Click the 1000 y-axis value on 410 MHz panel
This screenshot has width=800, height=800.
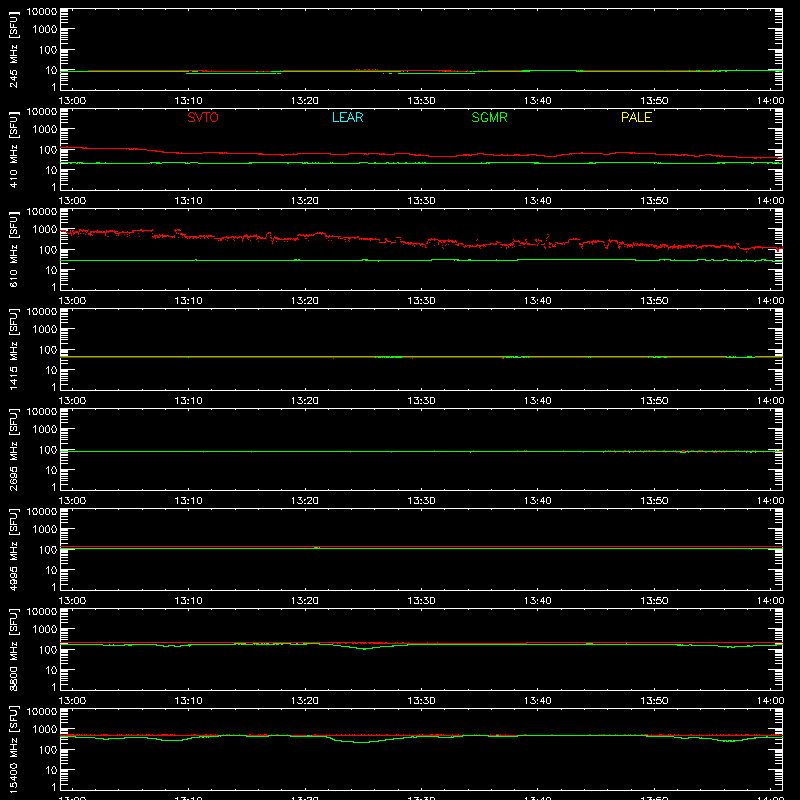click(45, 130)
